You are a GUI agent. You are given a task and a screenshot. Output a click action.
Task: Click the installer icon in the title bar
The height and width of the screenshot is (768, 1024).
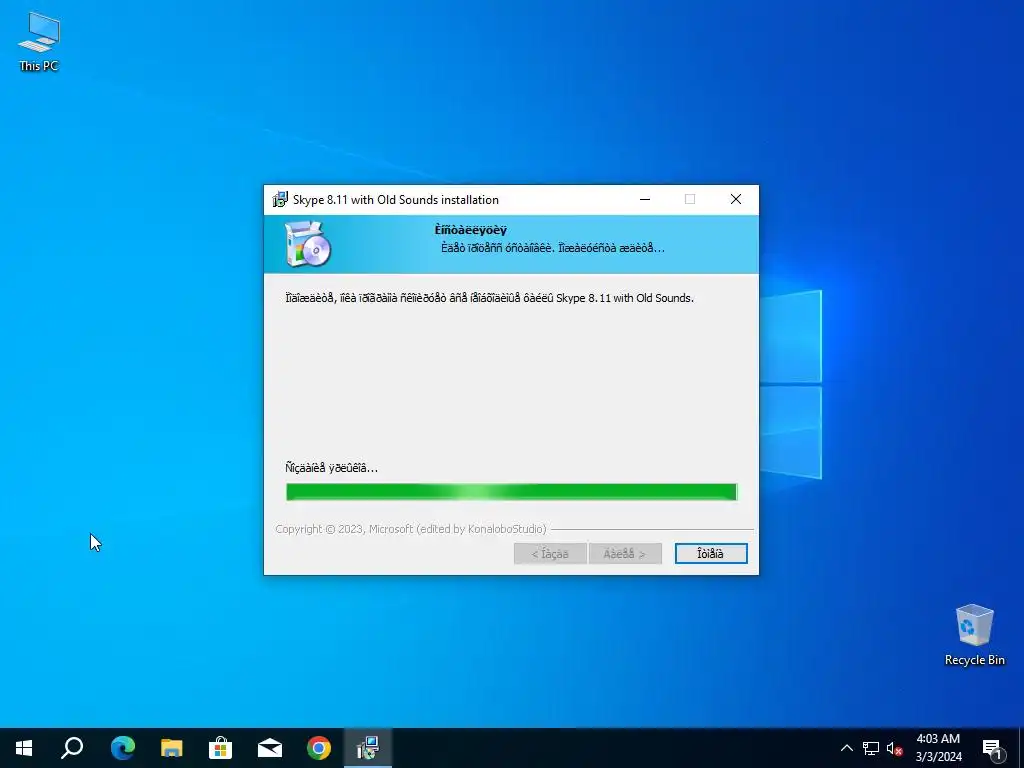(280, 199)
